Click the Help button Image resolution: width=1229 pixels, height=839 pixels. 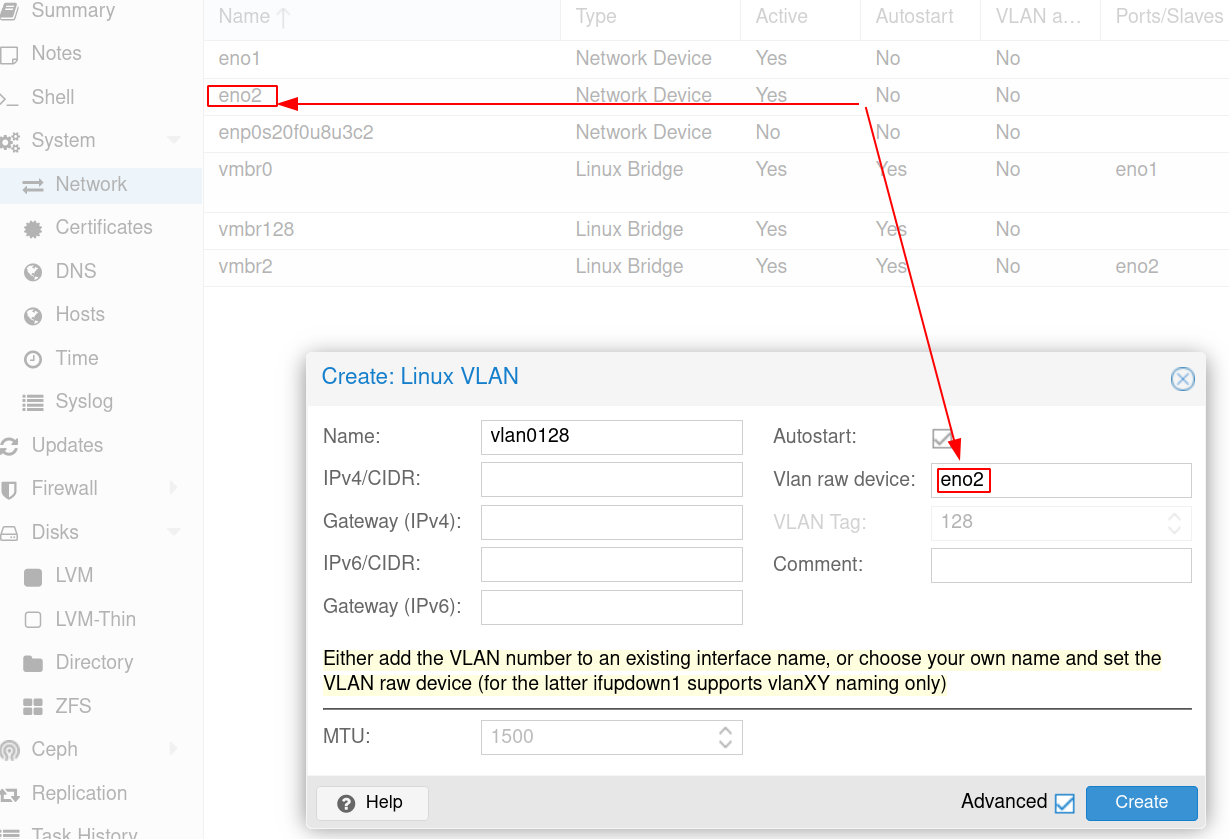(372, 802)
